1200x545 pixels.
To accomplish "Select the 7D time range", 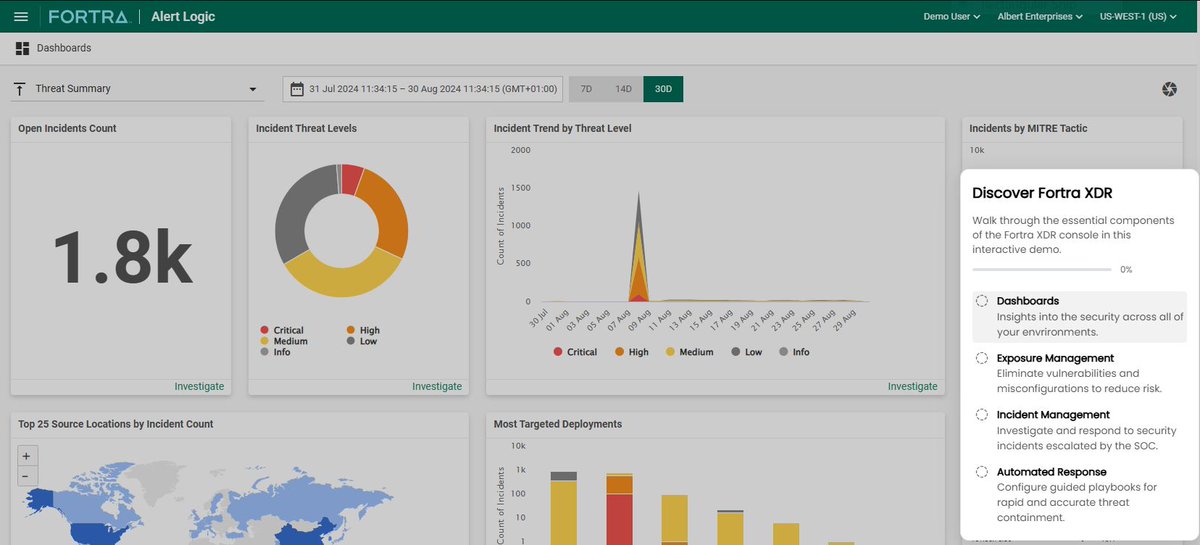I will 587,89.
